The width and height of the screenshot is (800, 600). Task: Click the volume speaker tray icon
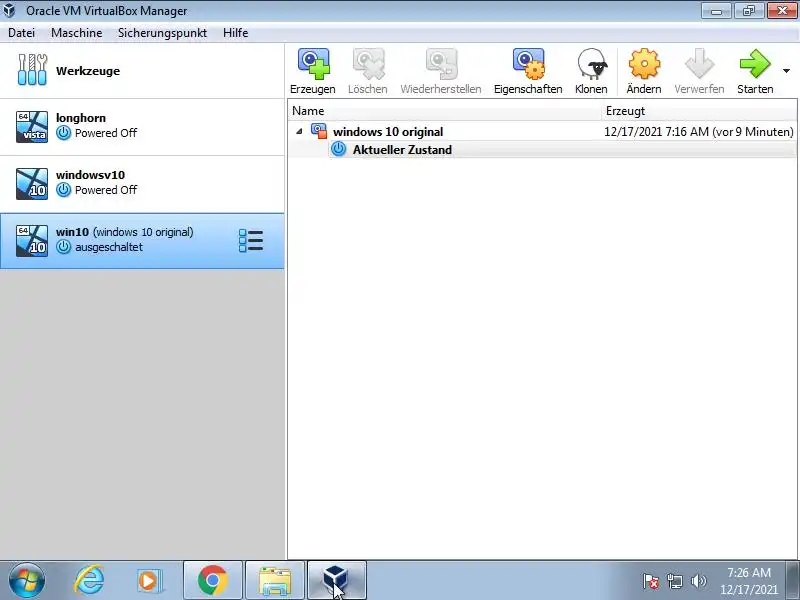698,581
